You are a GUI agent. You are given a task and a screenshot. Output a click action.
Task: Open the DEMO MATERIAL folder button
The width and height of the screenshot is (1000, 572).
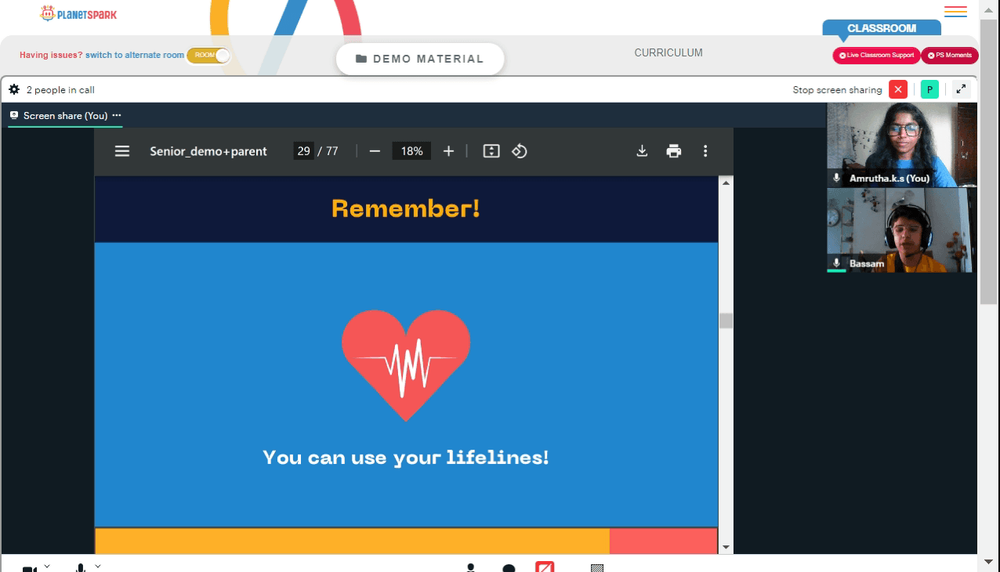420,59
